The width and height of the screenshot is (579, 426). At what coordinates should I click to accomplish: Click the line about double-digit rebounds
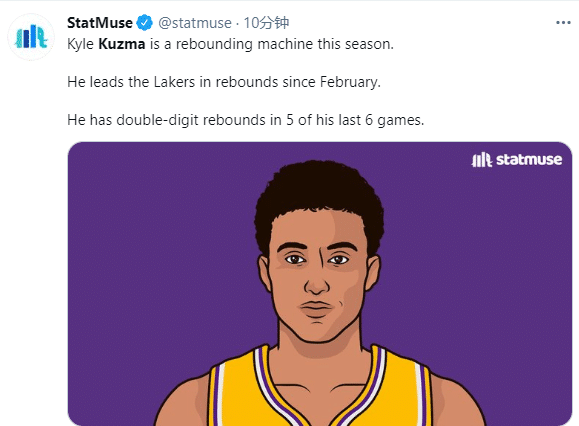[x=246, y=120]
